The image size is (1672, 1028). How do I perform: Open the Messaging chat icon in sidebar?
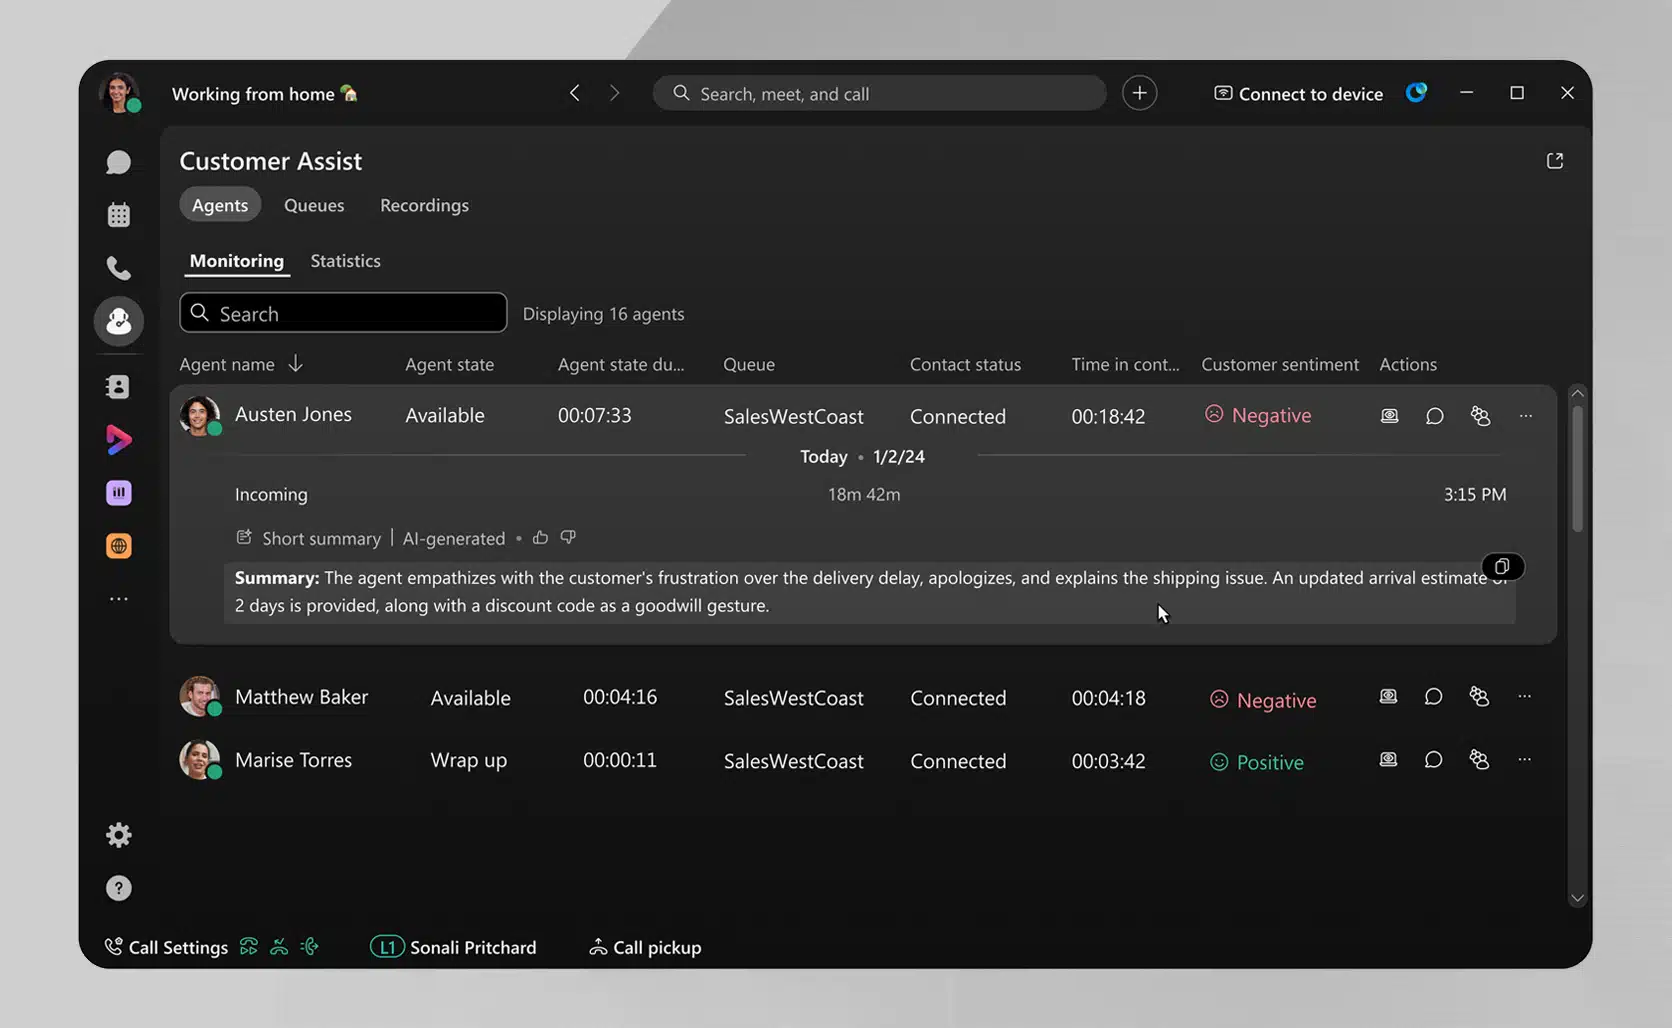[x=118, y=162]
